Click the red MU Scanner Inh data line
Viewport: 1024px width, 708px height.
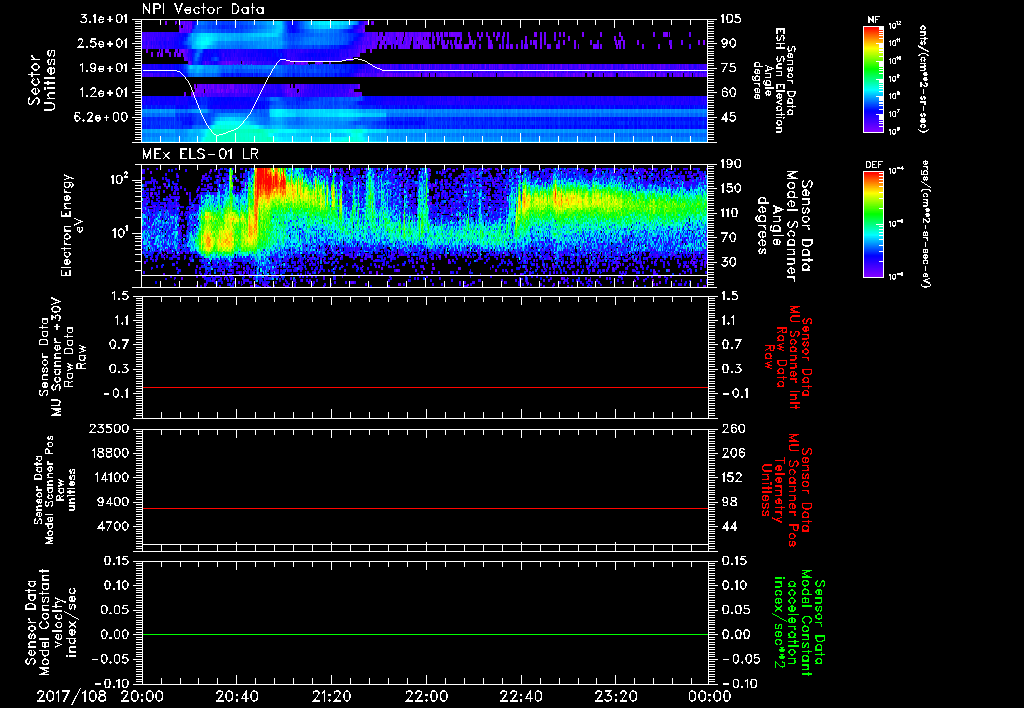click(x=424, y=387)
